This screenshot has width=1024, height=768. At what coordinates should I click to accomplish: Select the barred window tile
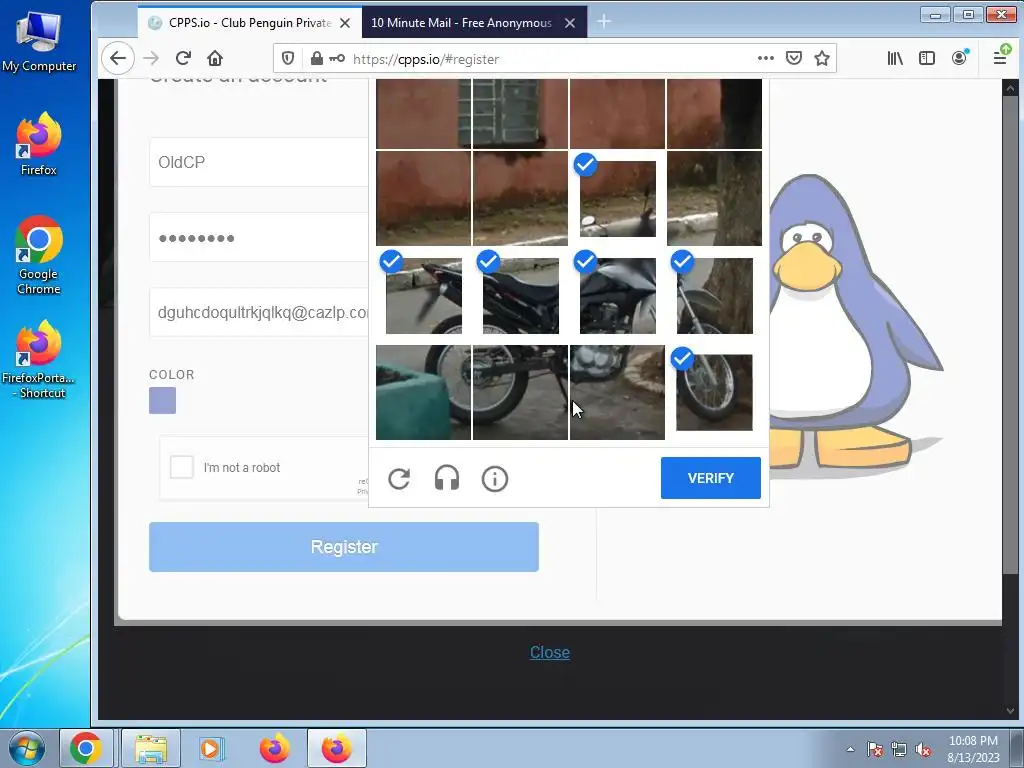click(520, 114)
